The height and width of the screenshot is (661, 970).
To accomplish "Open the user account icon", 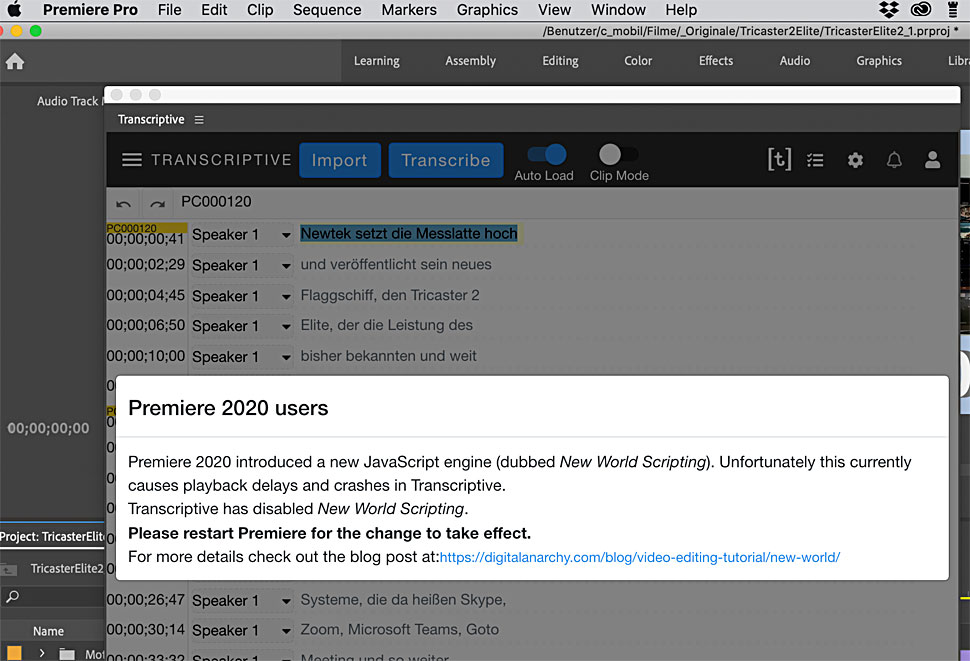I will point(932,160).
